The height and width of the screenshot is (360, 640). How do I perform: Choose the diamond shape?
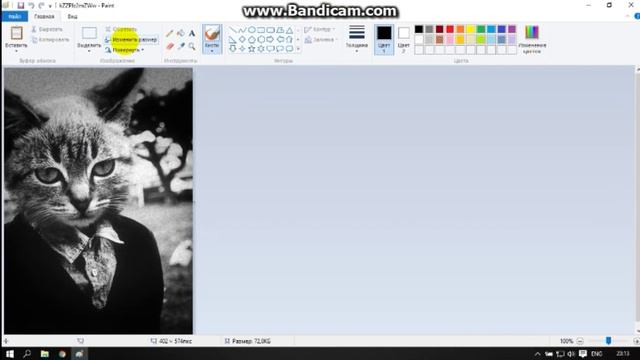coord(242,40)
